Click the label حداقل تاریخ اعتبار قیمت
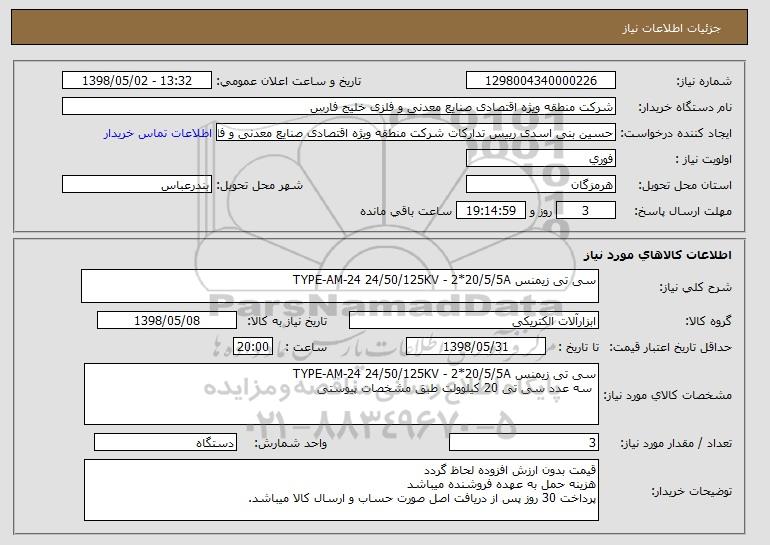The image size is (770, 545). (670, 347)
